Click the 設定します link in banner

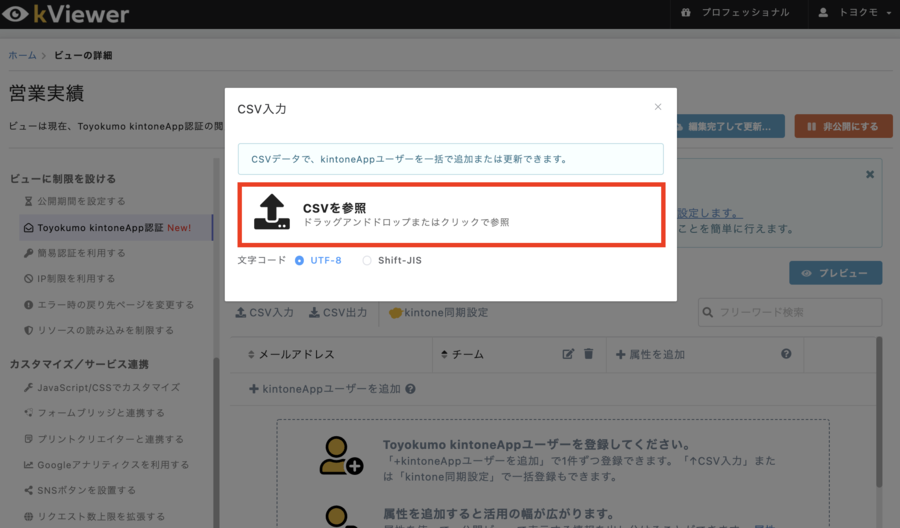[x=710, y=213]
